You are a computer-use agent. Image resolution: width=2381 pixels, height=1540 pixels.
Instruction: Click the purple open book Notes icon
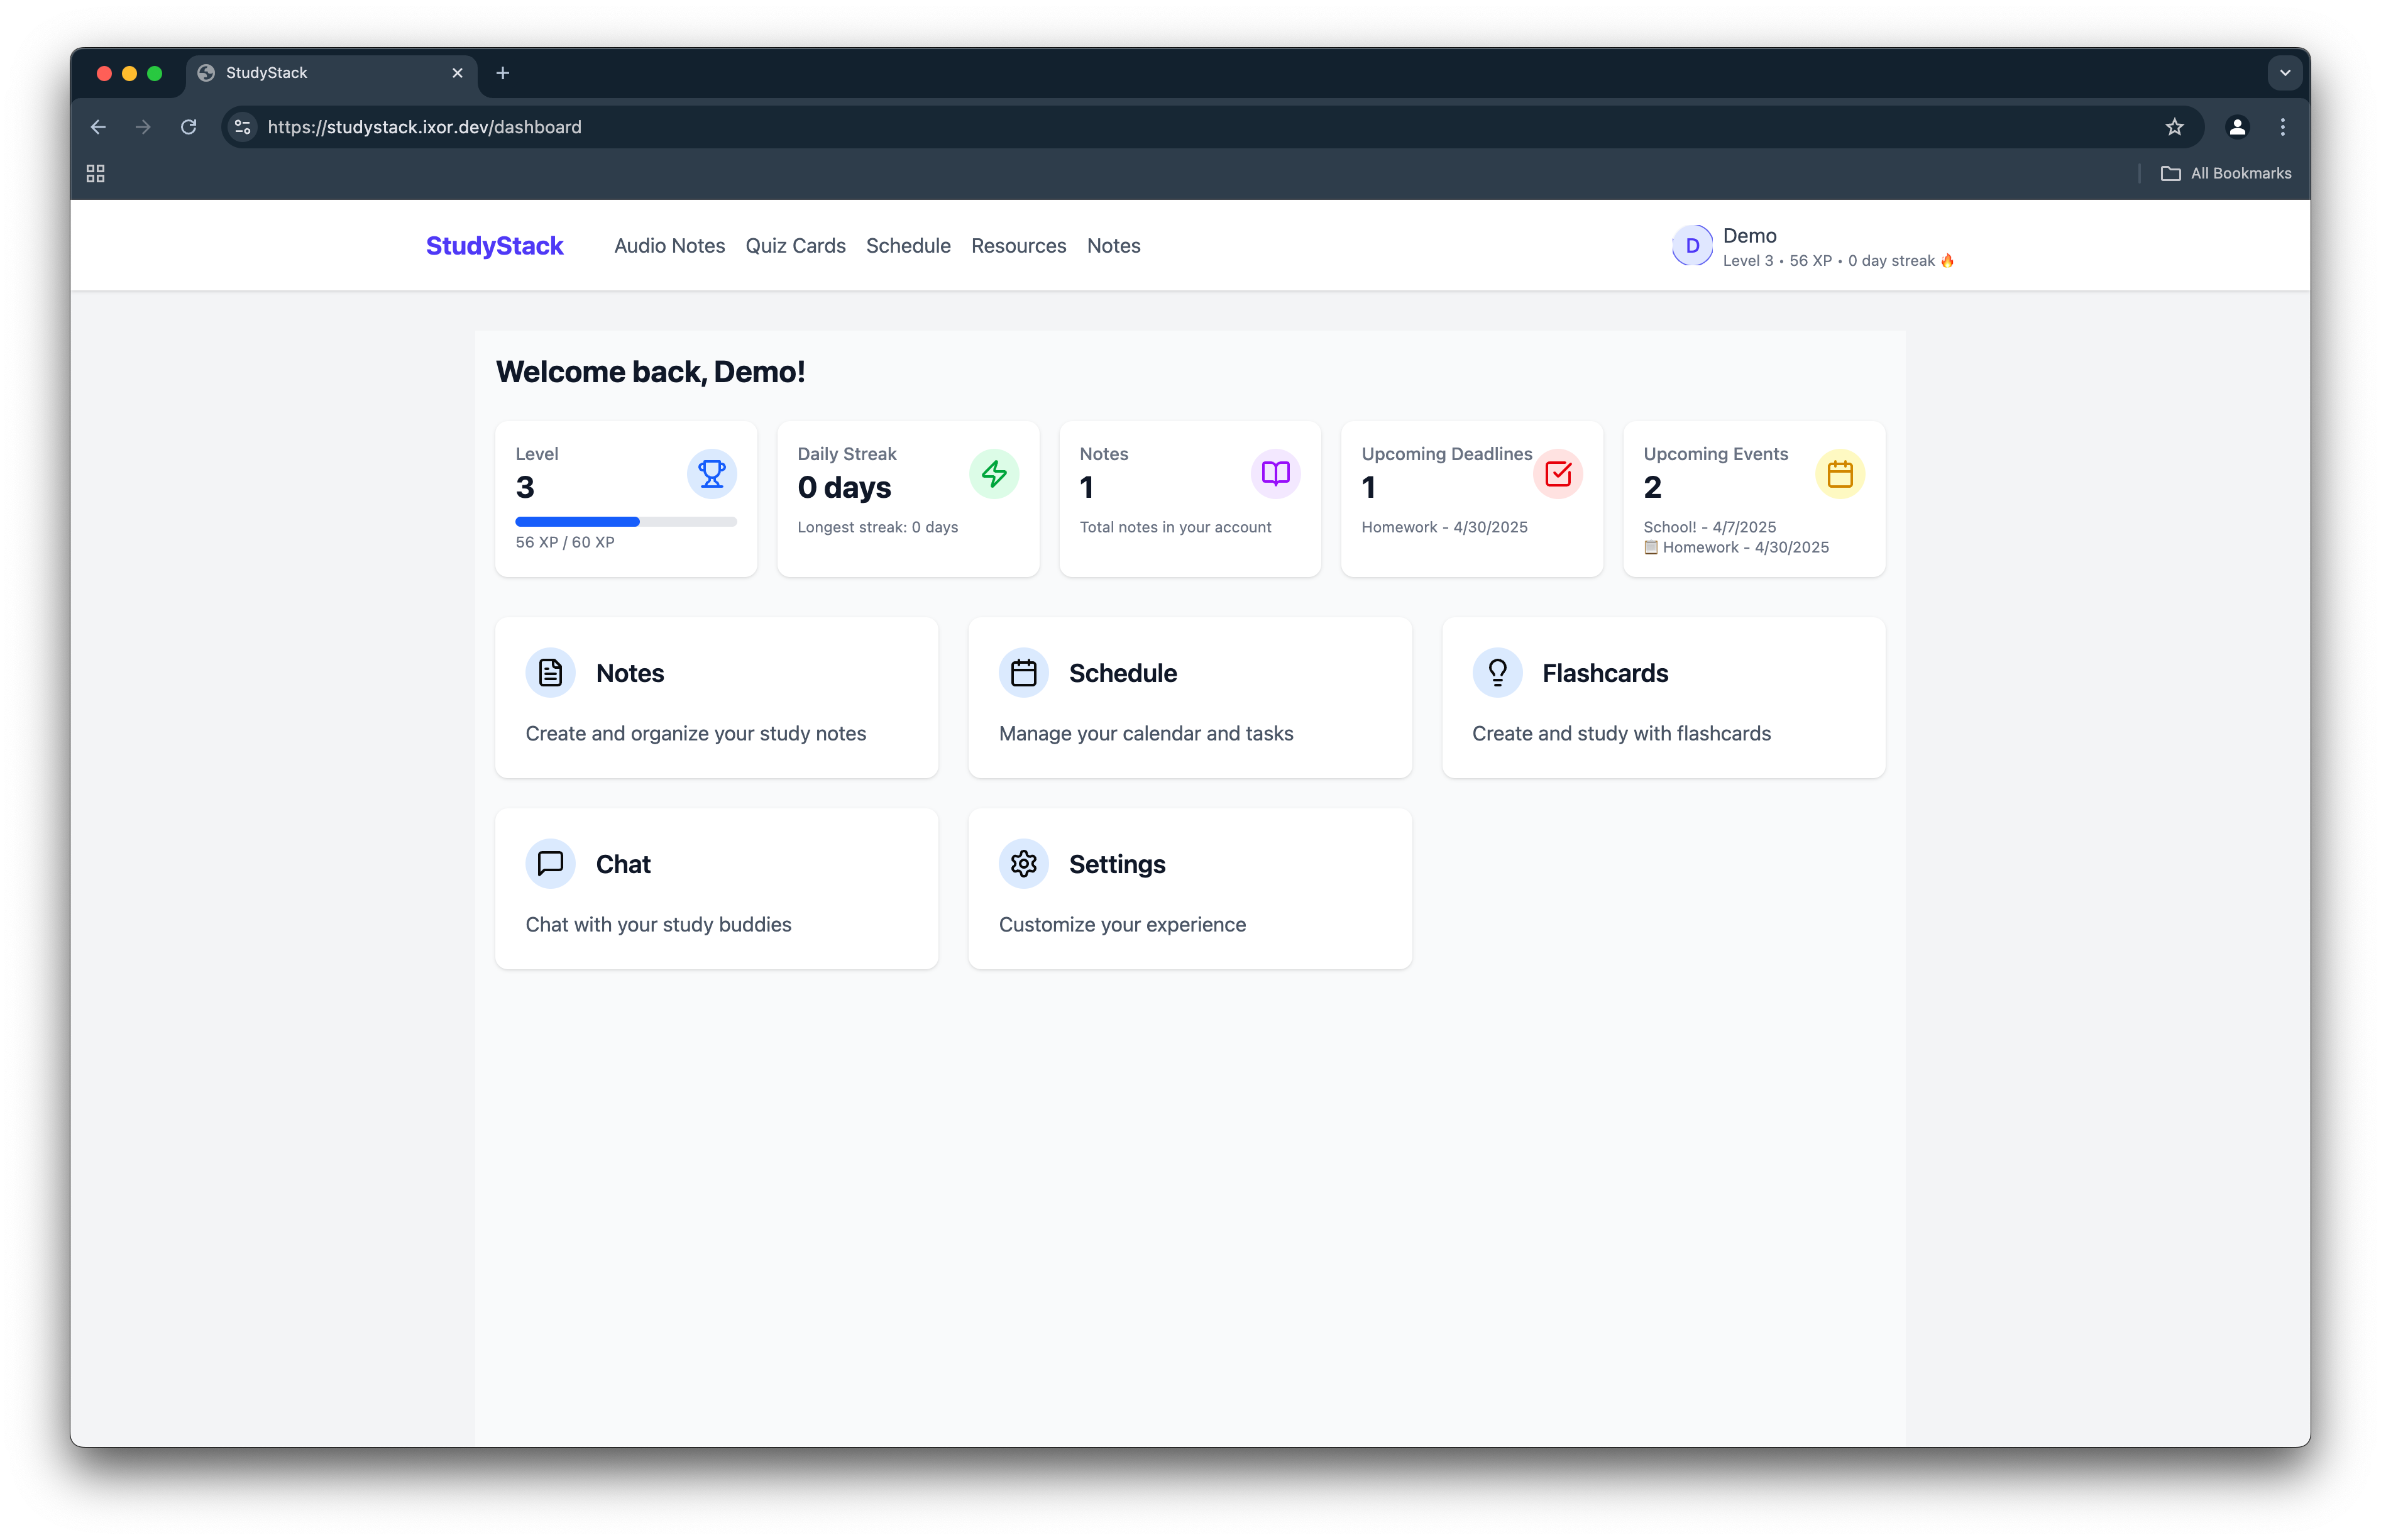(1275, 474)
